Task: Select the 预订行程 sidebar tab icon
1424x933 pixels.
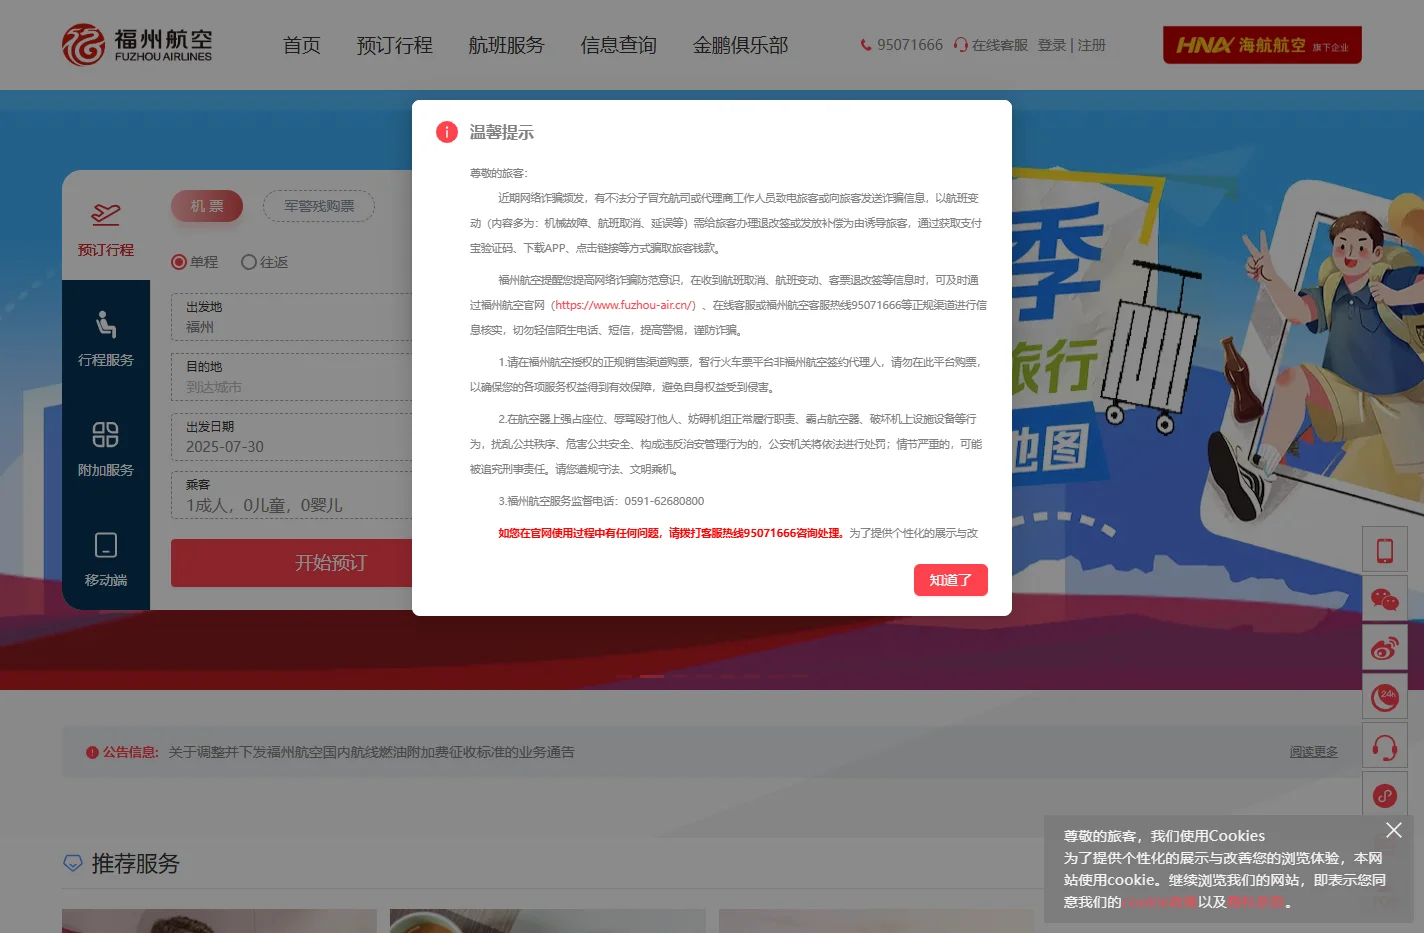Action: 106,215
